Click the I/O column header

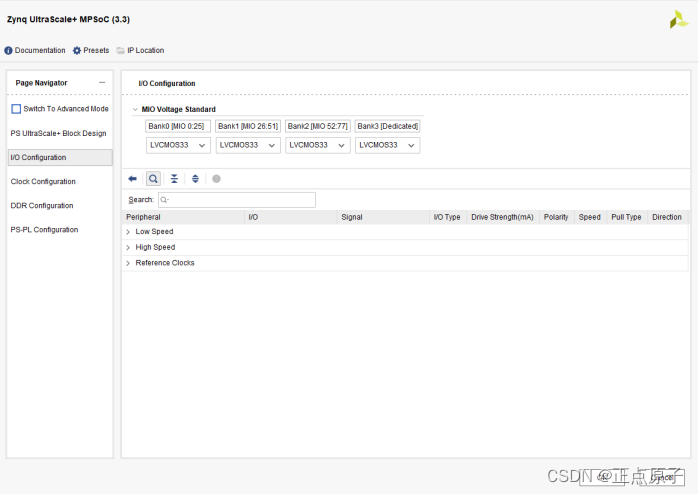[x=291, y=217]
